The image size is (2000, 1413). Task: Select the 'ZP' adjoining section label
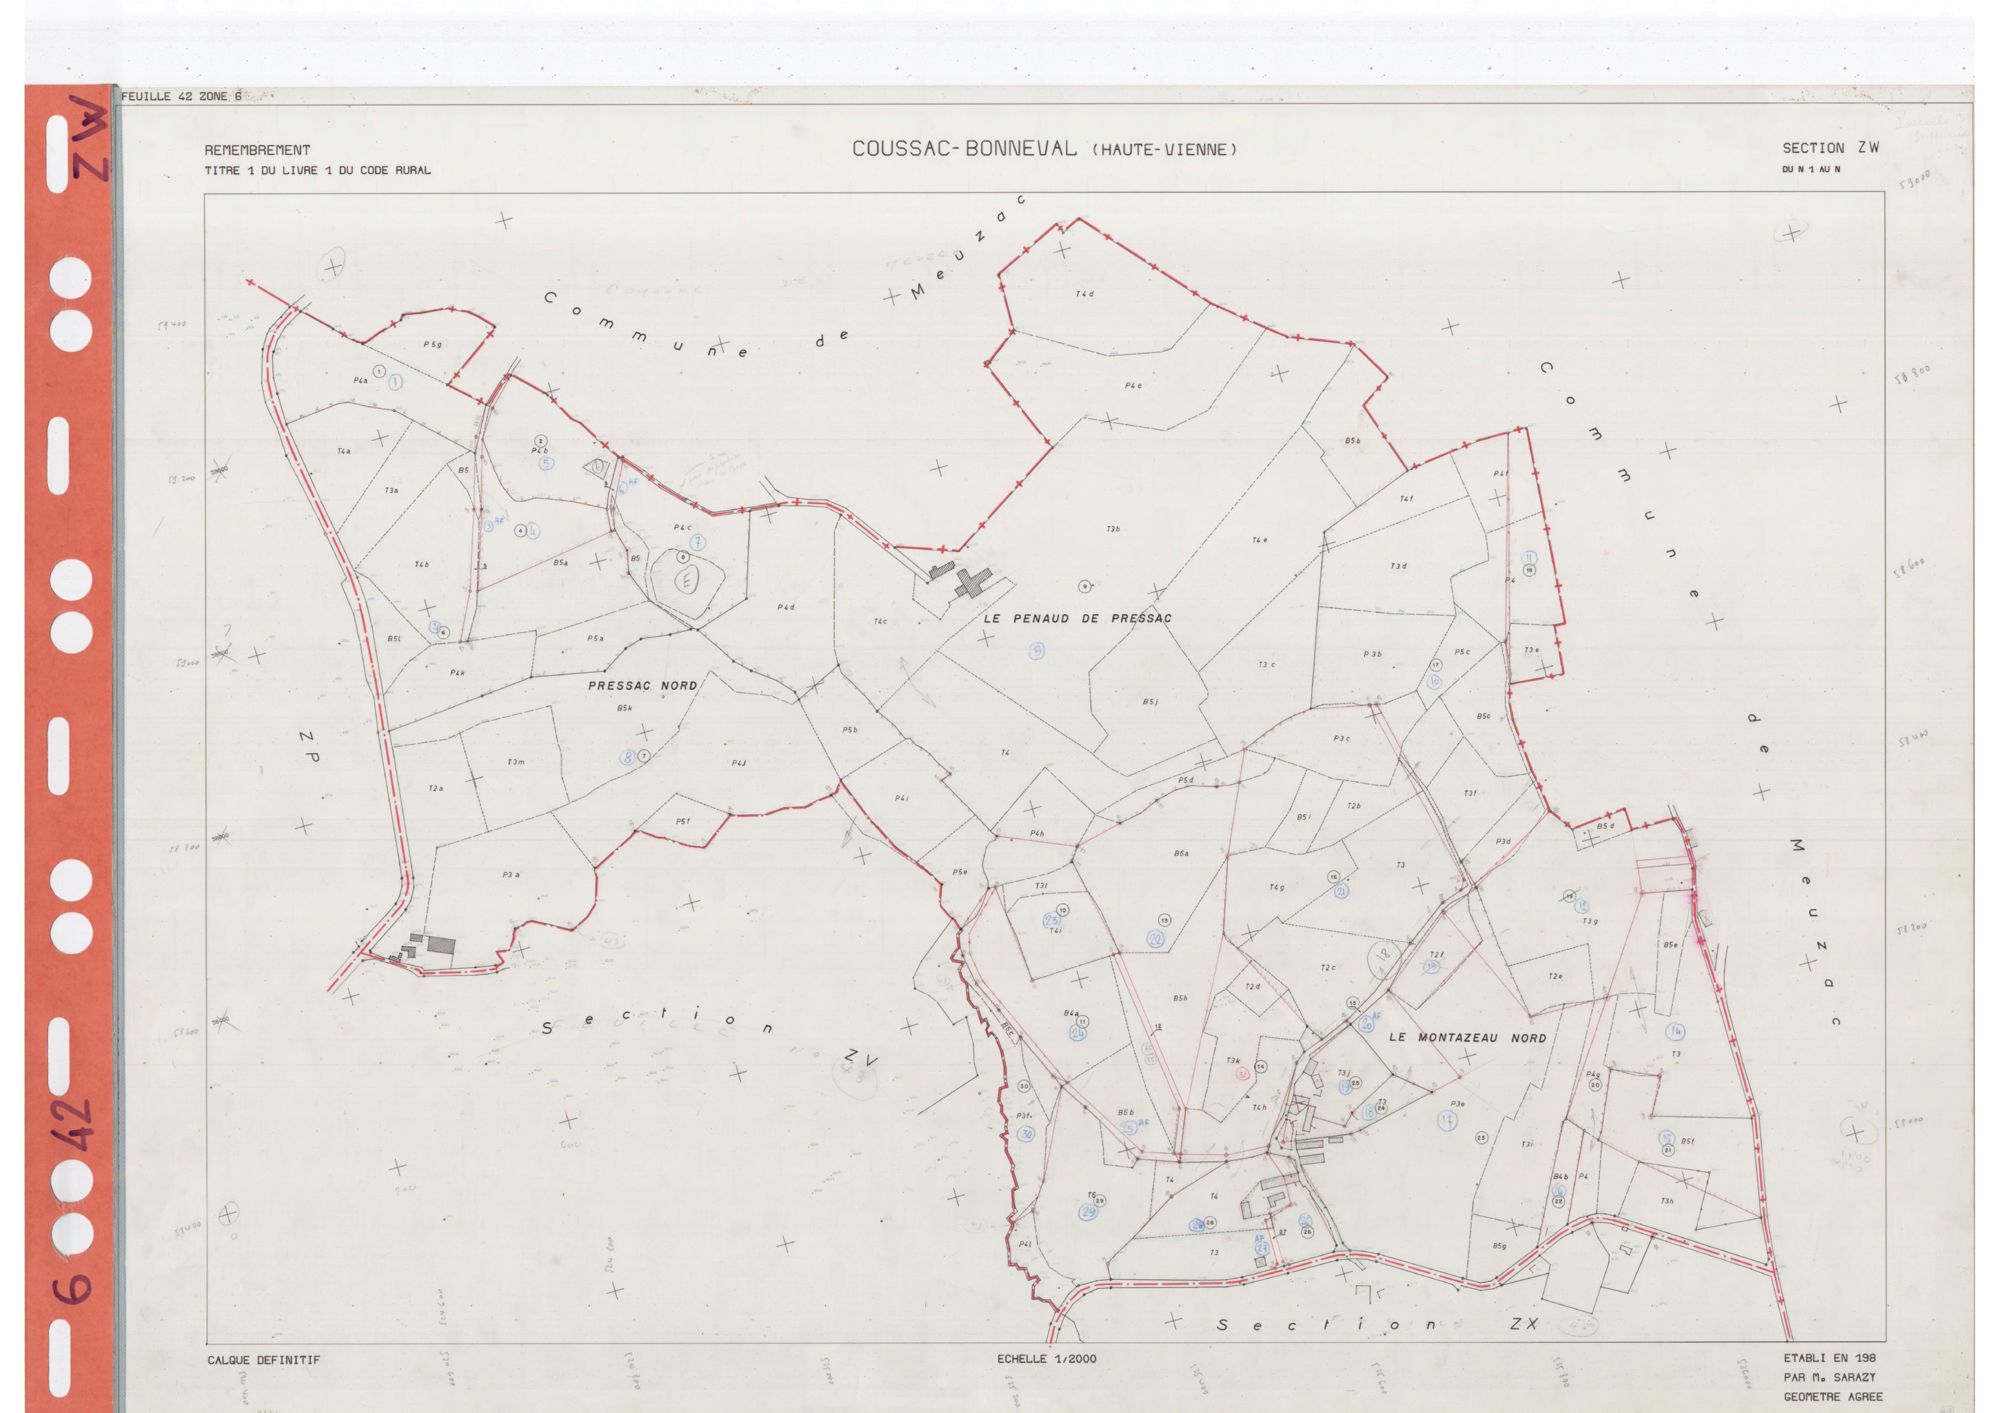point(308,748)
